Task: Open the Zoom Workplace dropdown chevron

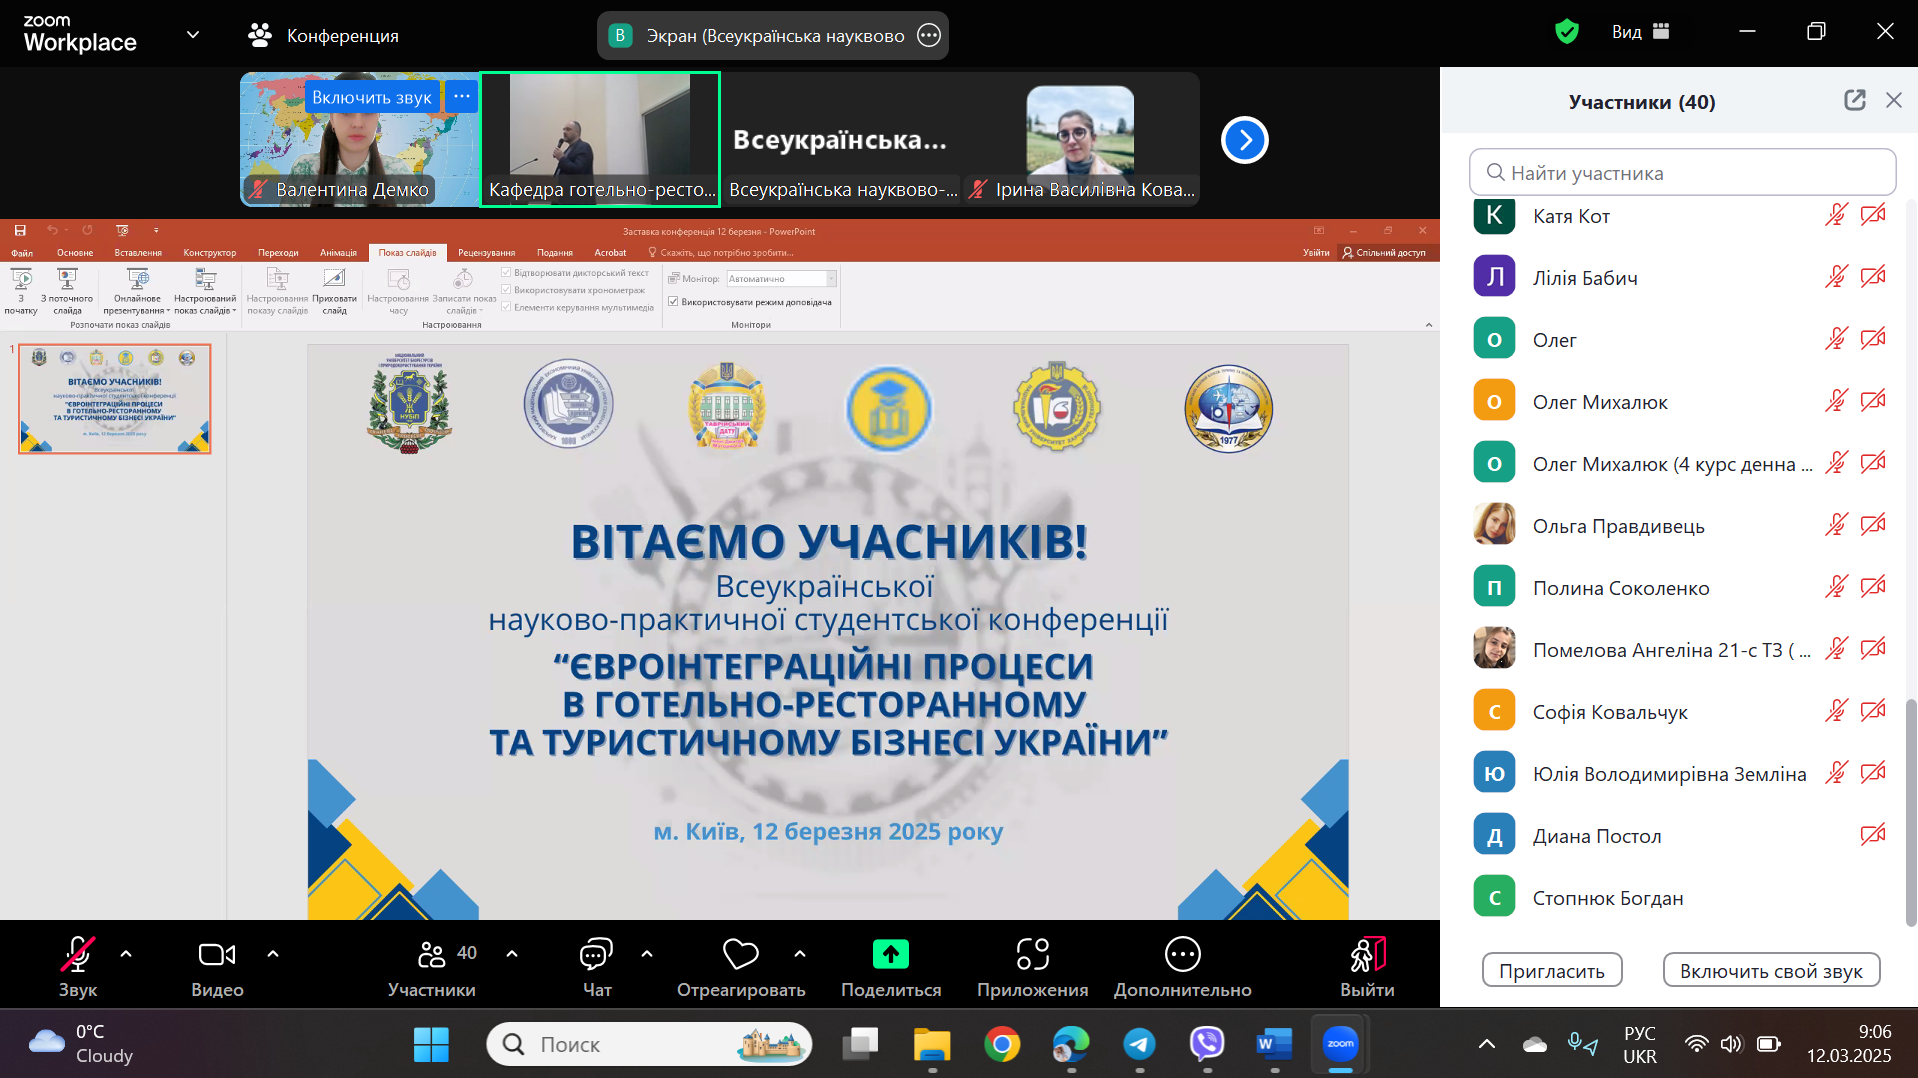Action: click(x=193, y=35)
